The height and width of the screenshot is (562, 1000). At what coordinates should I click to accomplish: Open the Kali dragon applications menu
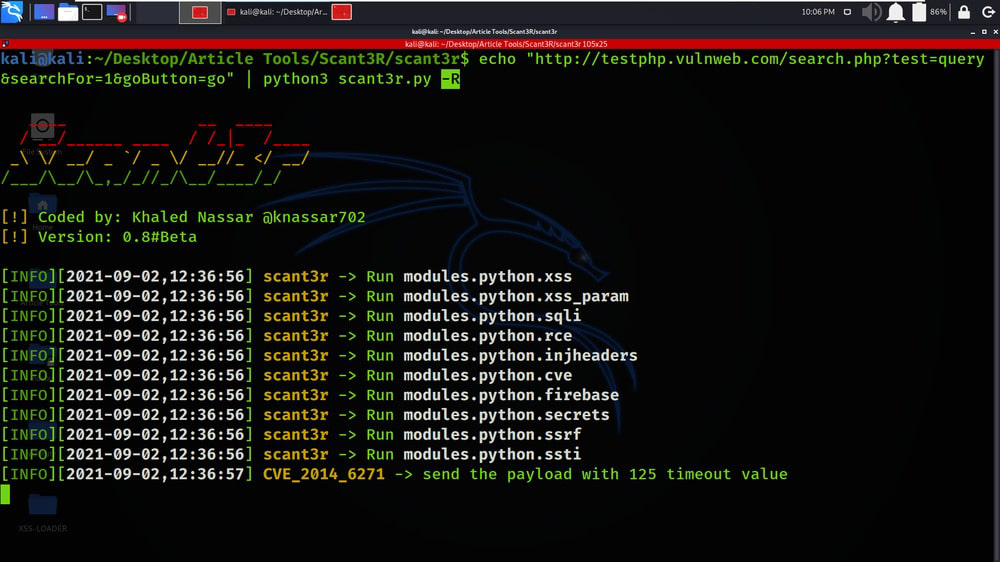point(11,11)
